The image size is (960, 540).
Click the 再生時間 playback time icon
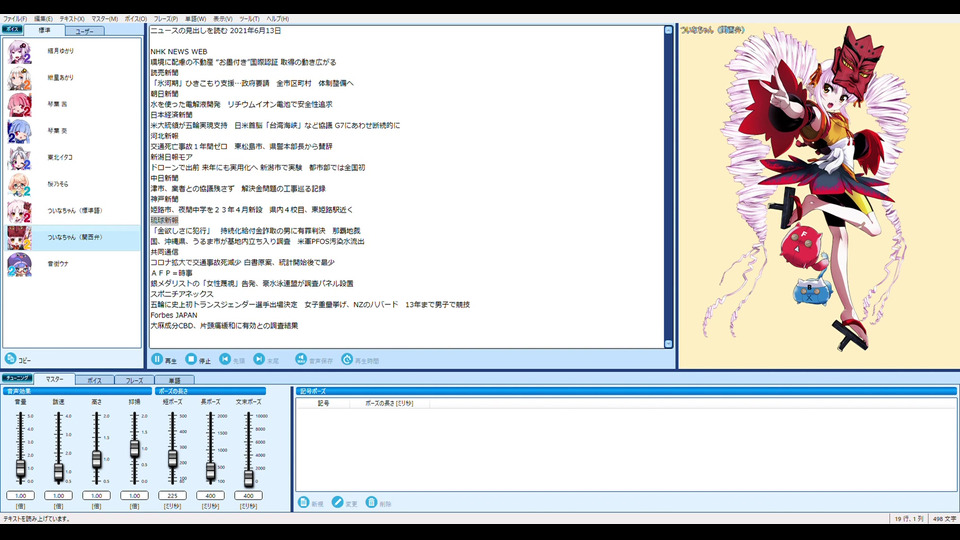[347, 359]
